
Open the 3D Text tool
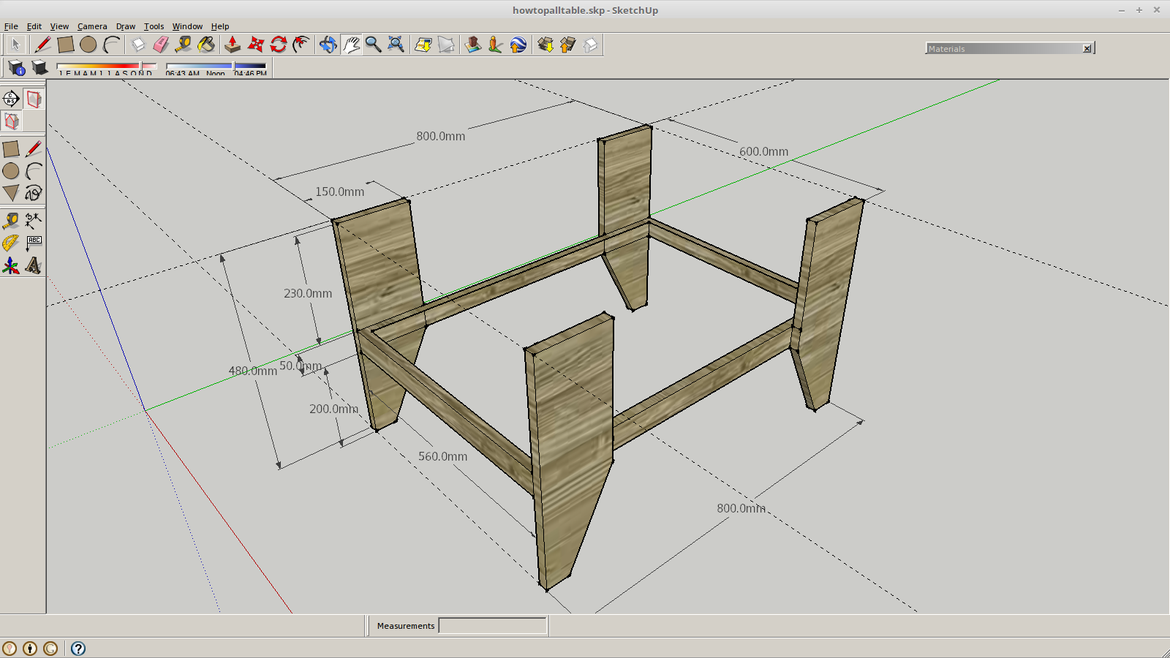(x=33, y=266)
